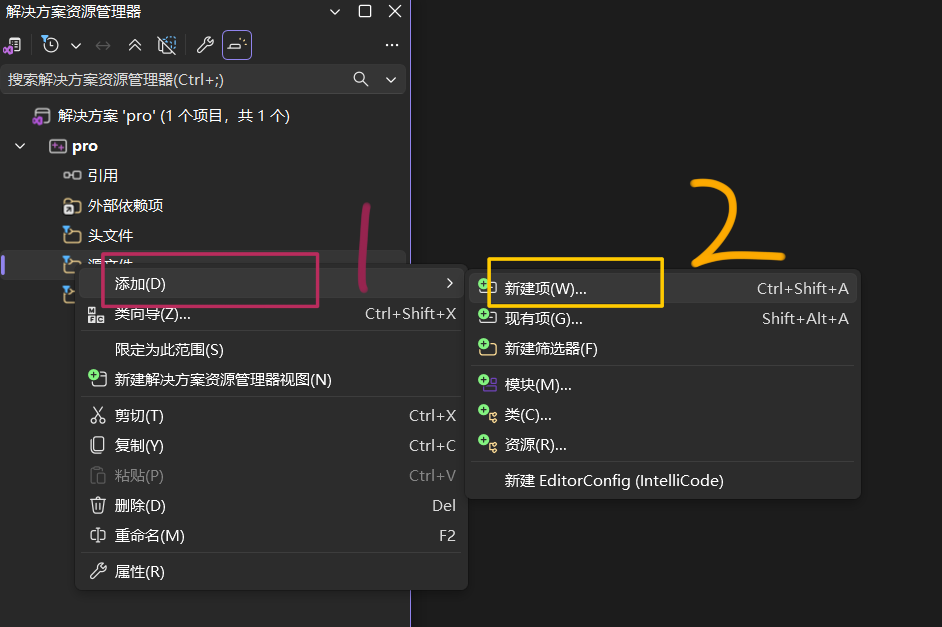Open the Solution Explorer window position dropdown
The width and height of the screenshot is (942, 627).
coord(335,11)
